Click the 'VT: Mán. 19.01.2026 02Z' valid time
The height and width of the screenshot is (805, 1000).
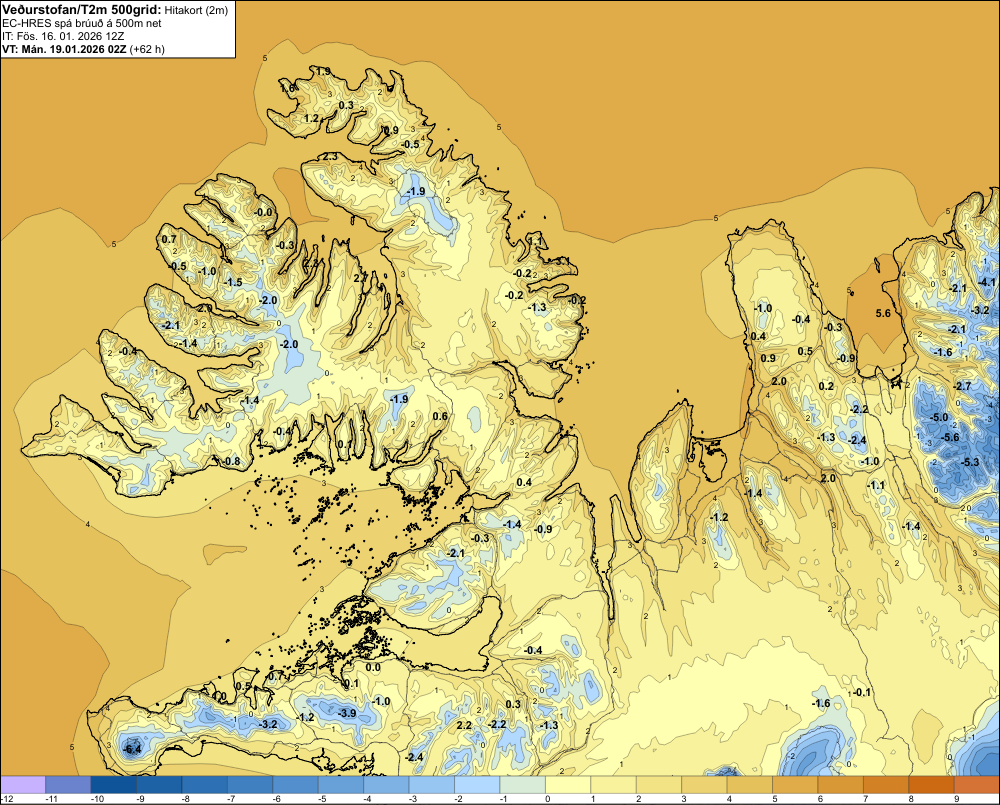pyautogui.click(x=64, y=49)
